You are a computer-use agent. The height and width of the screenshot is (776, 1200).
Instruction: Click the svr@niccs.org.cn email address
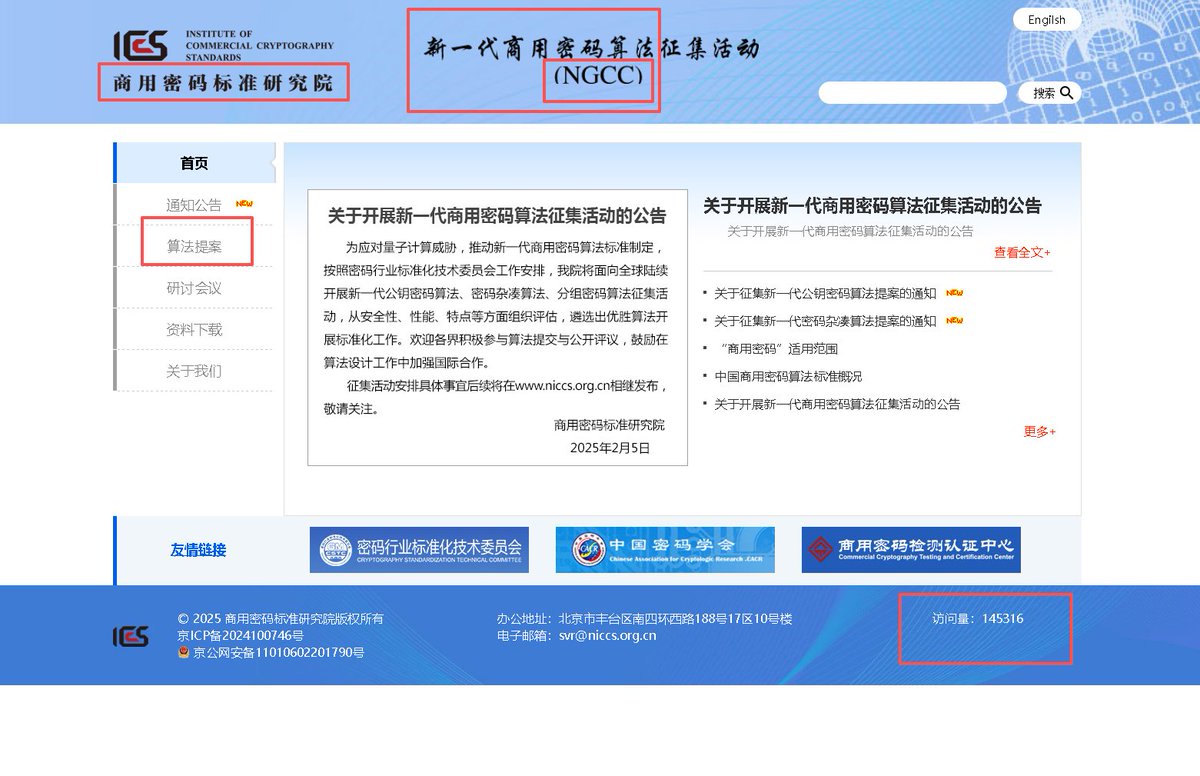click(x=607, y=635)
